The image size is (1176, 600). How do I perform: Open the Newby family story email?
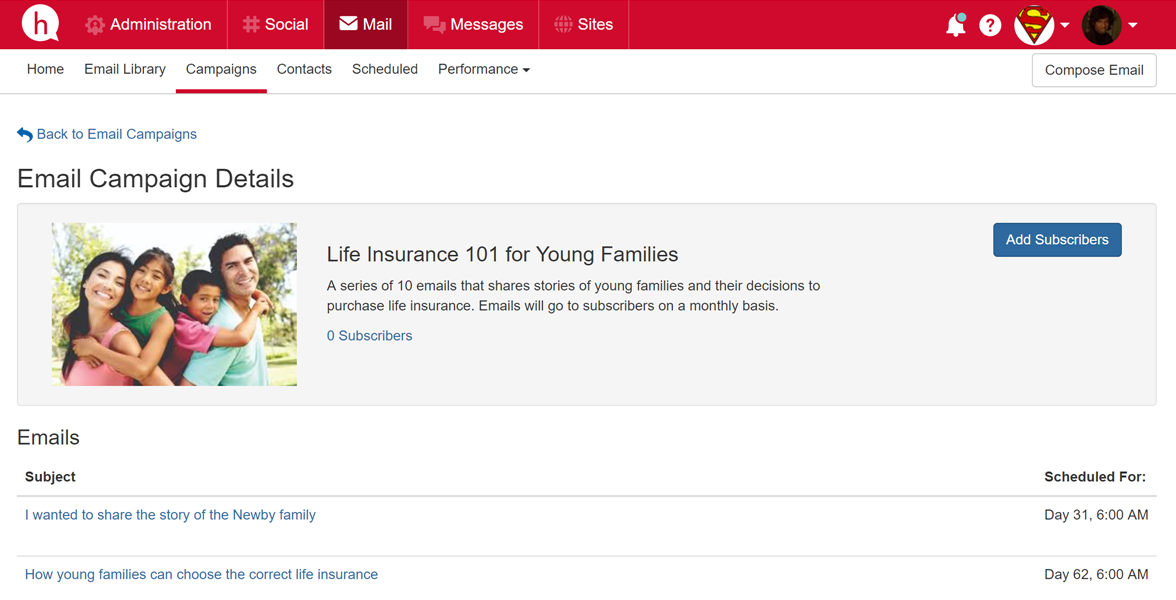170,515
